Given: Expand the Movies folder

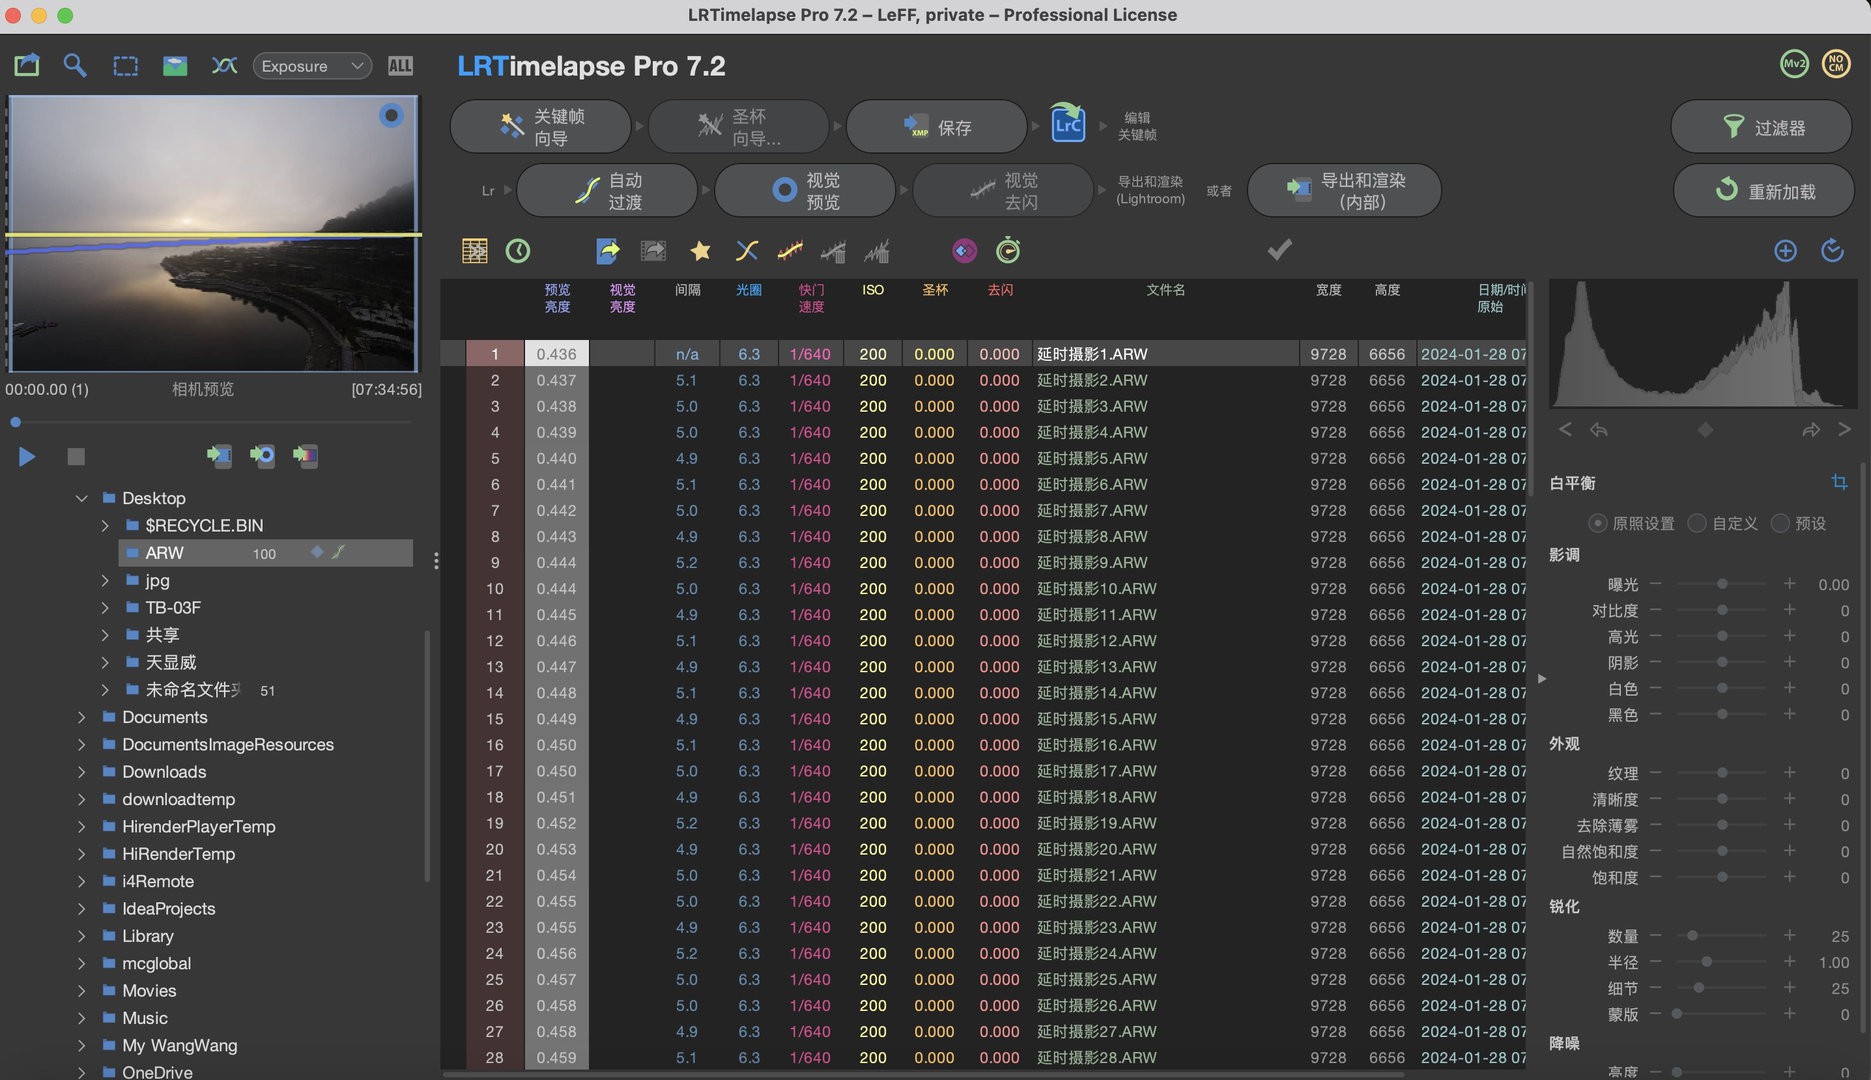Looking at the screenshot, I should 82,991.
